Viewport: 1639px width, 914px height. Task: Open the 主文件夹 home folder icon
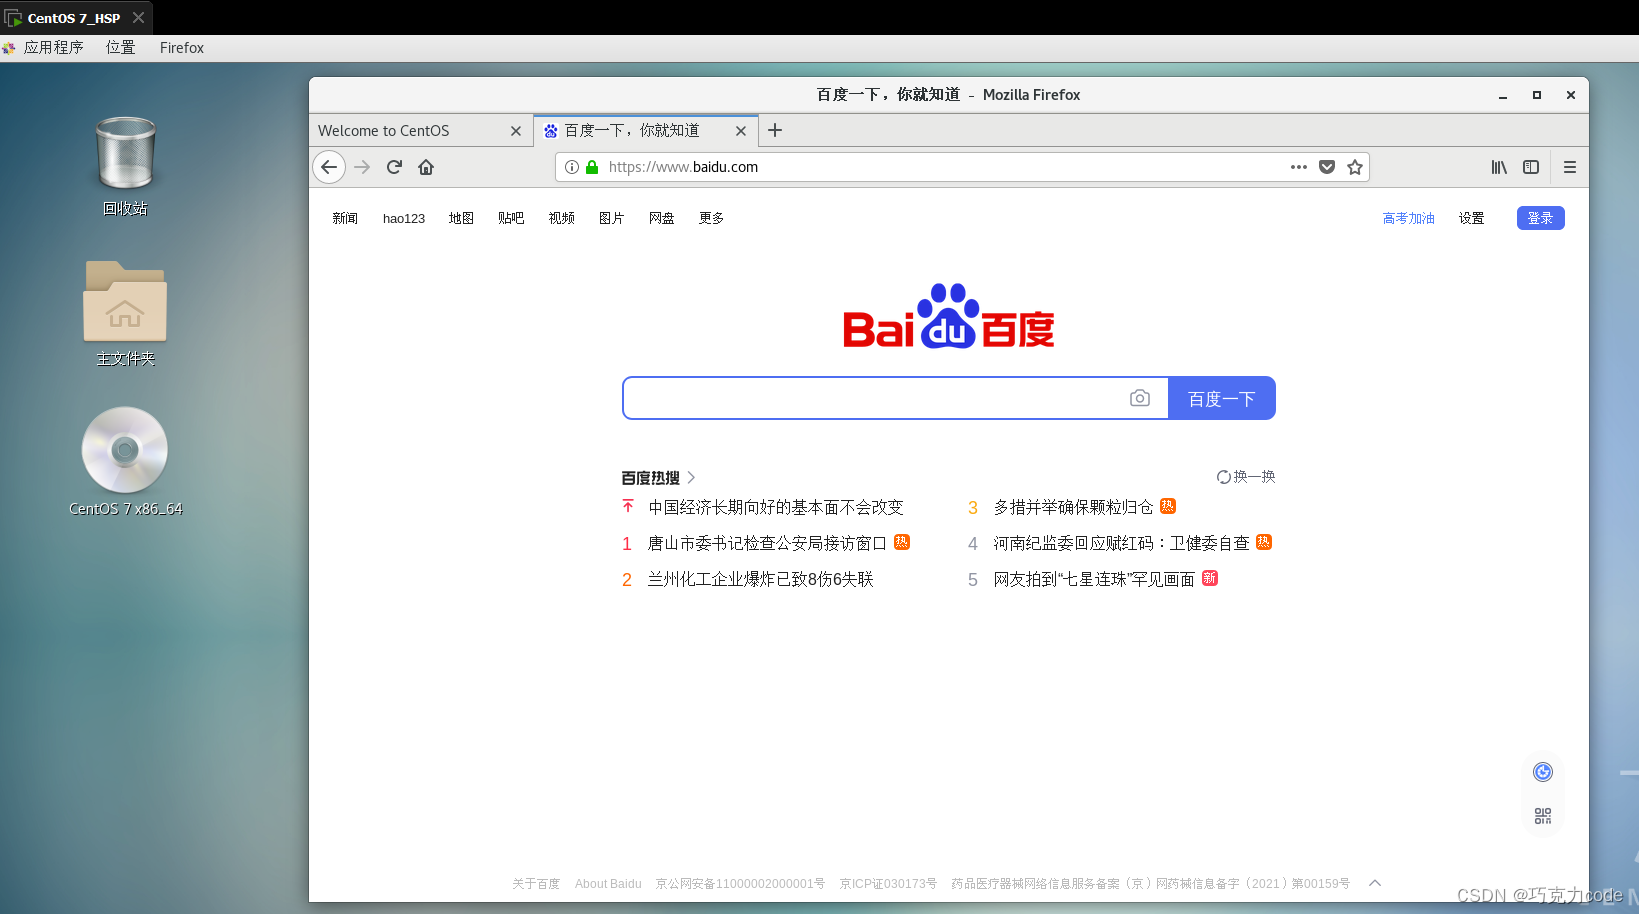click(125, 313)
